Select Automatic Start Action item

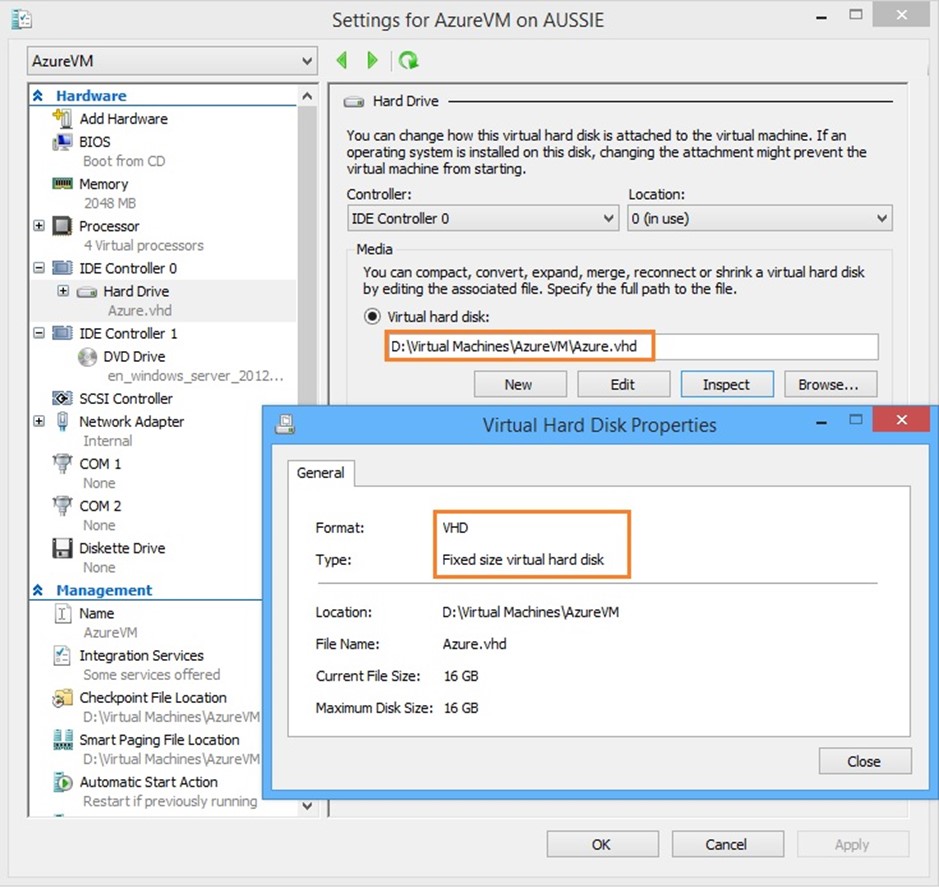coord(147,782)
